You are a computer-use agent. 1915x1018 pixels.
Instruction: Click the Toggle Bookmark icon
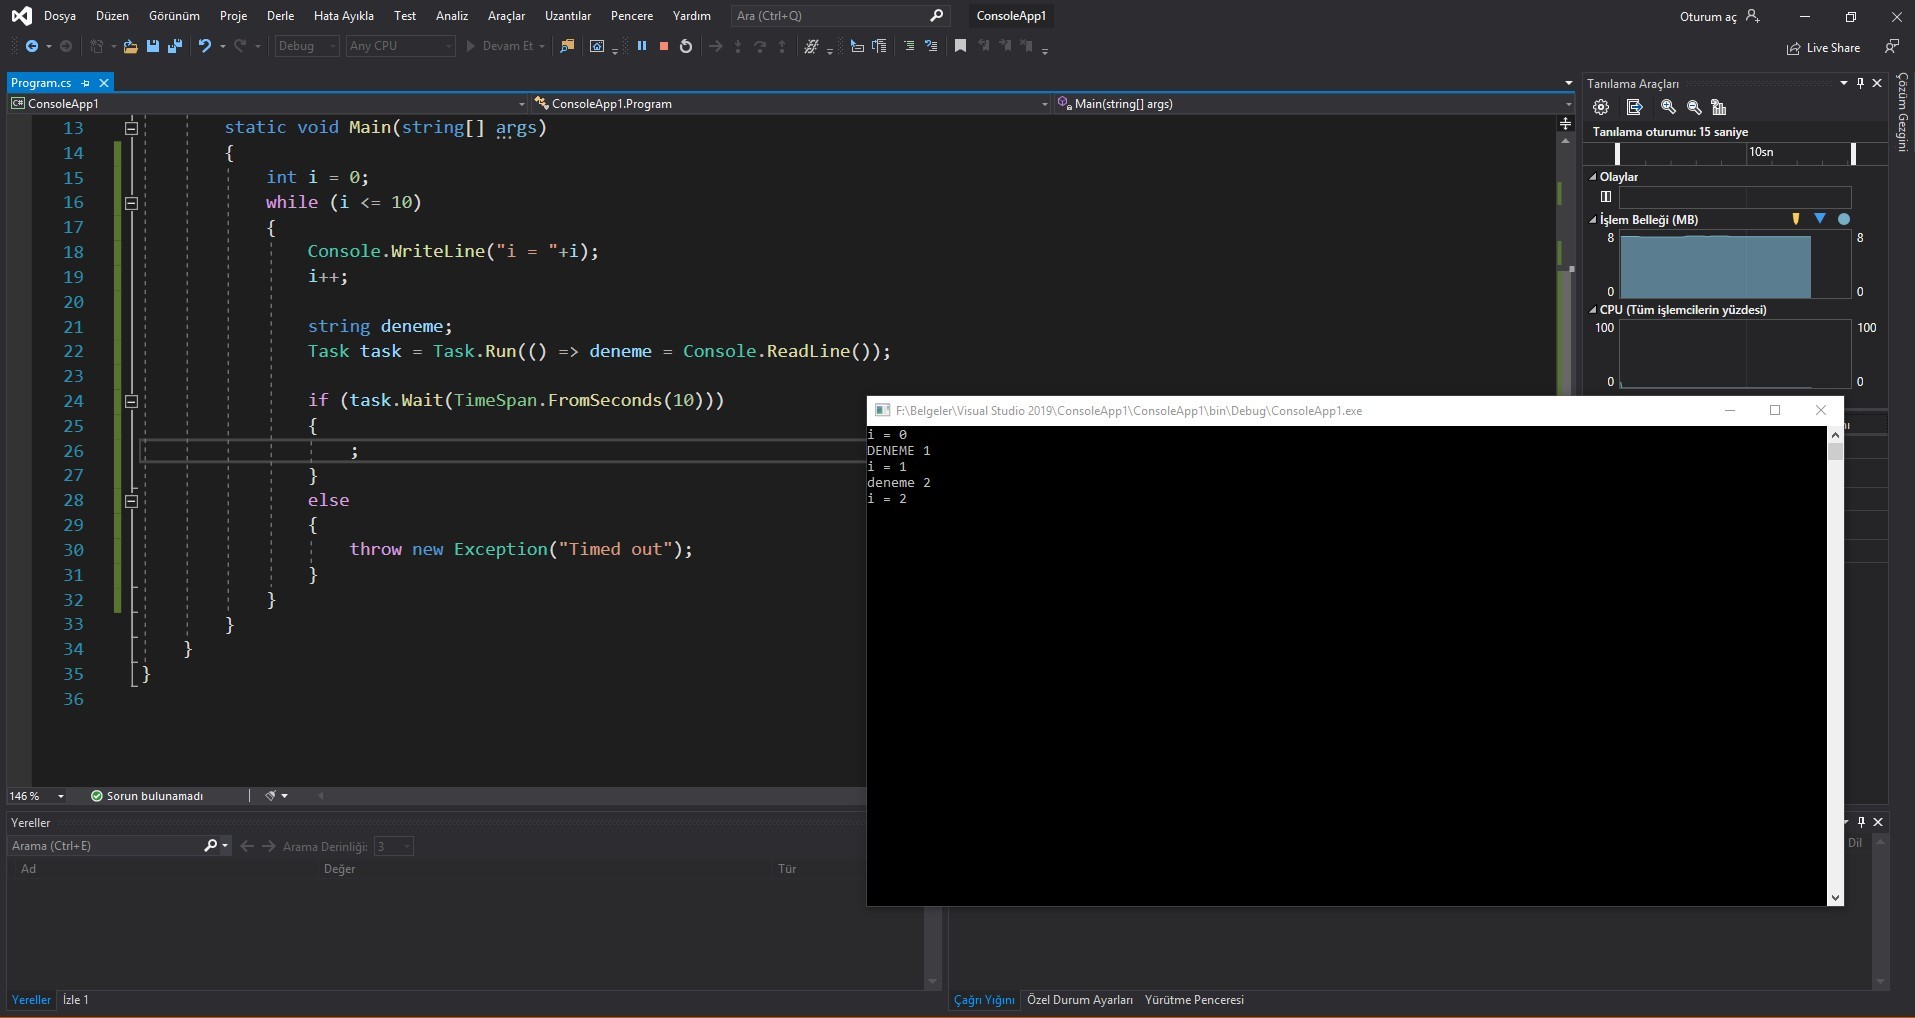click(960, 46)
